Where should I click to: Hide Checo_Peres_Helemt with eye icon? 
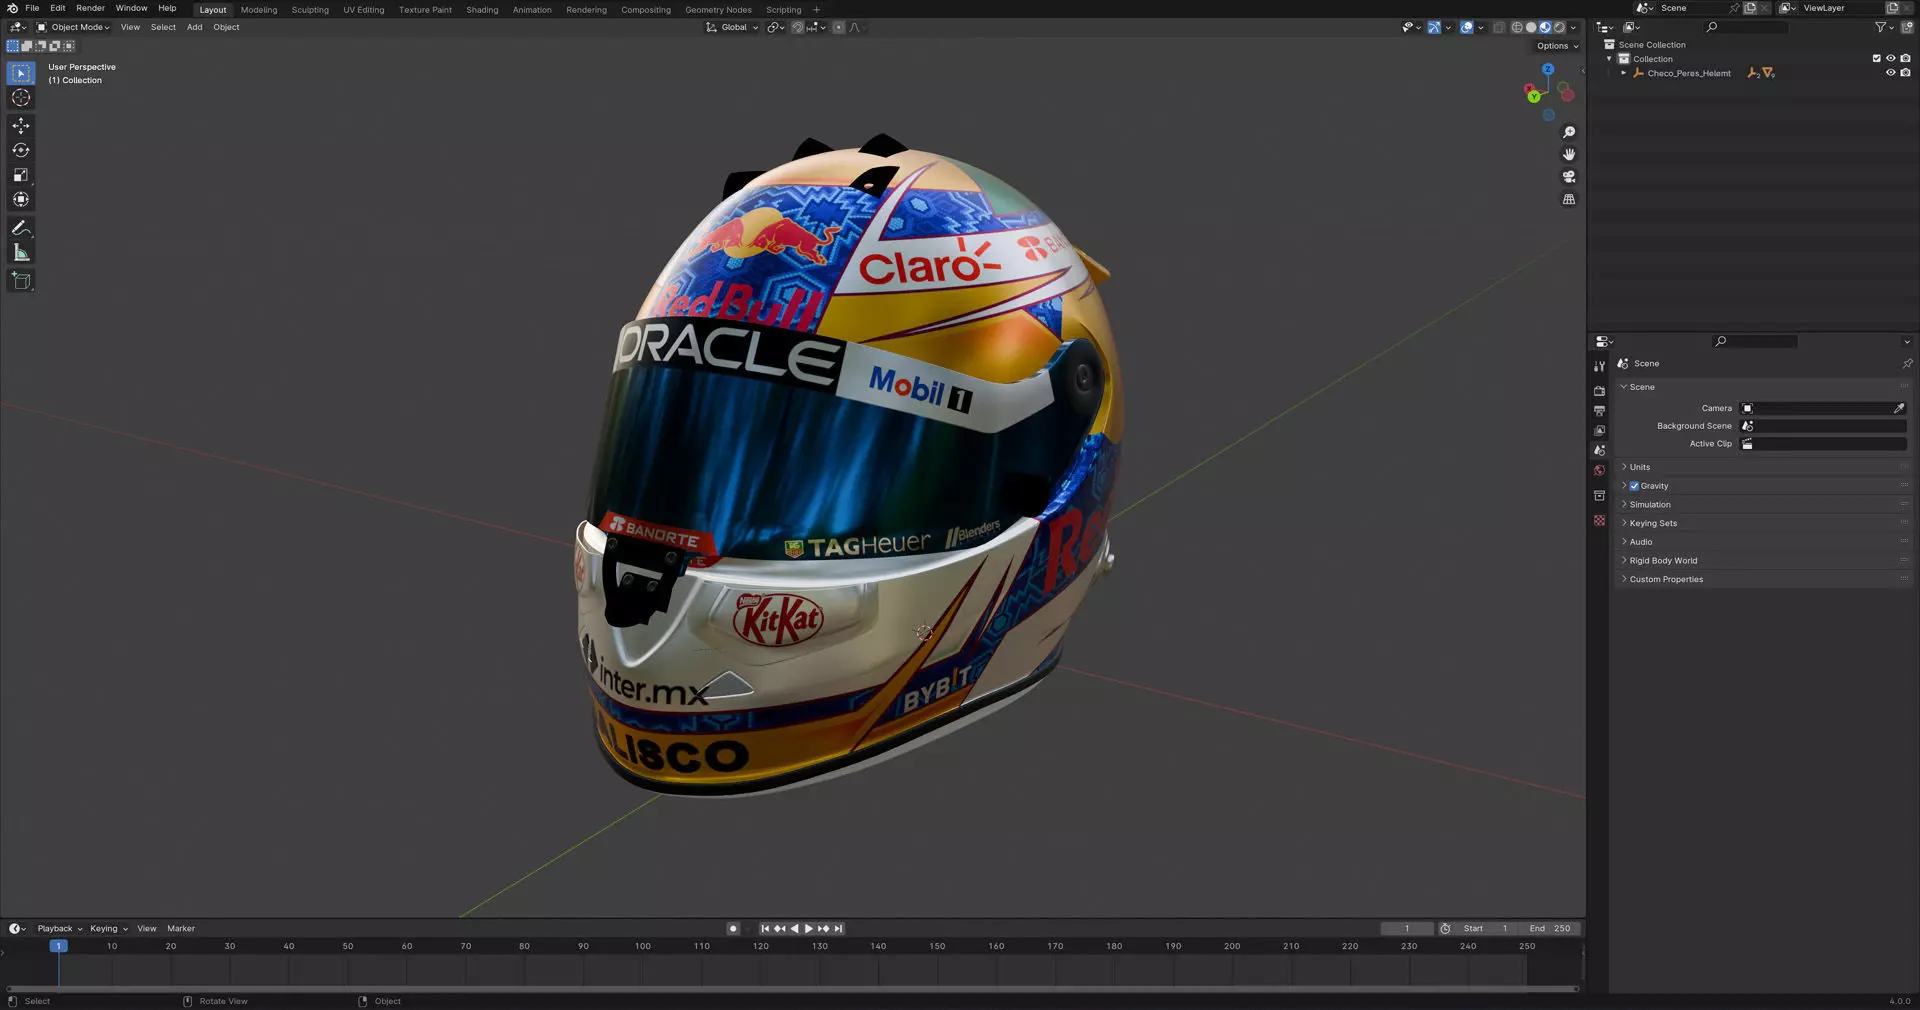coord(1890,73)
